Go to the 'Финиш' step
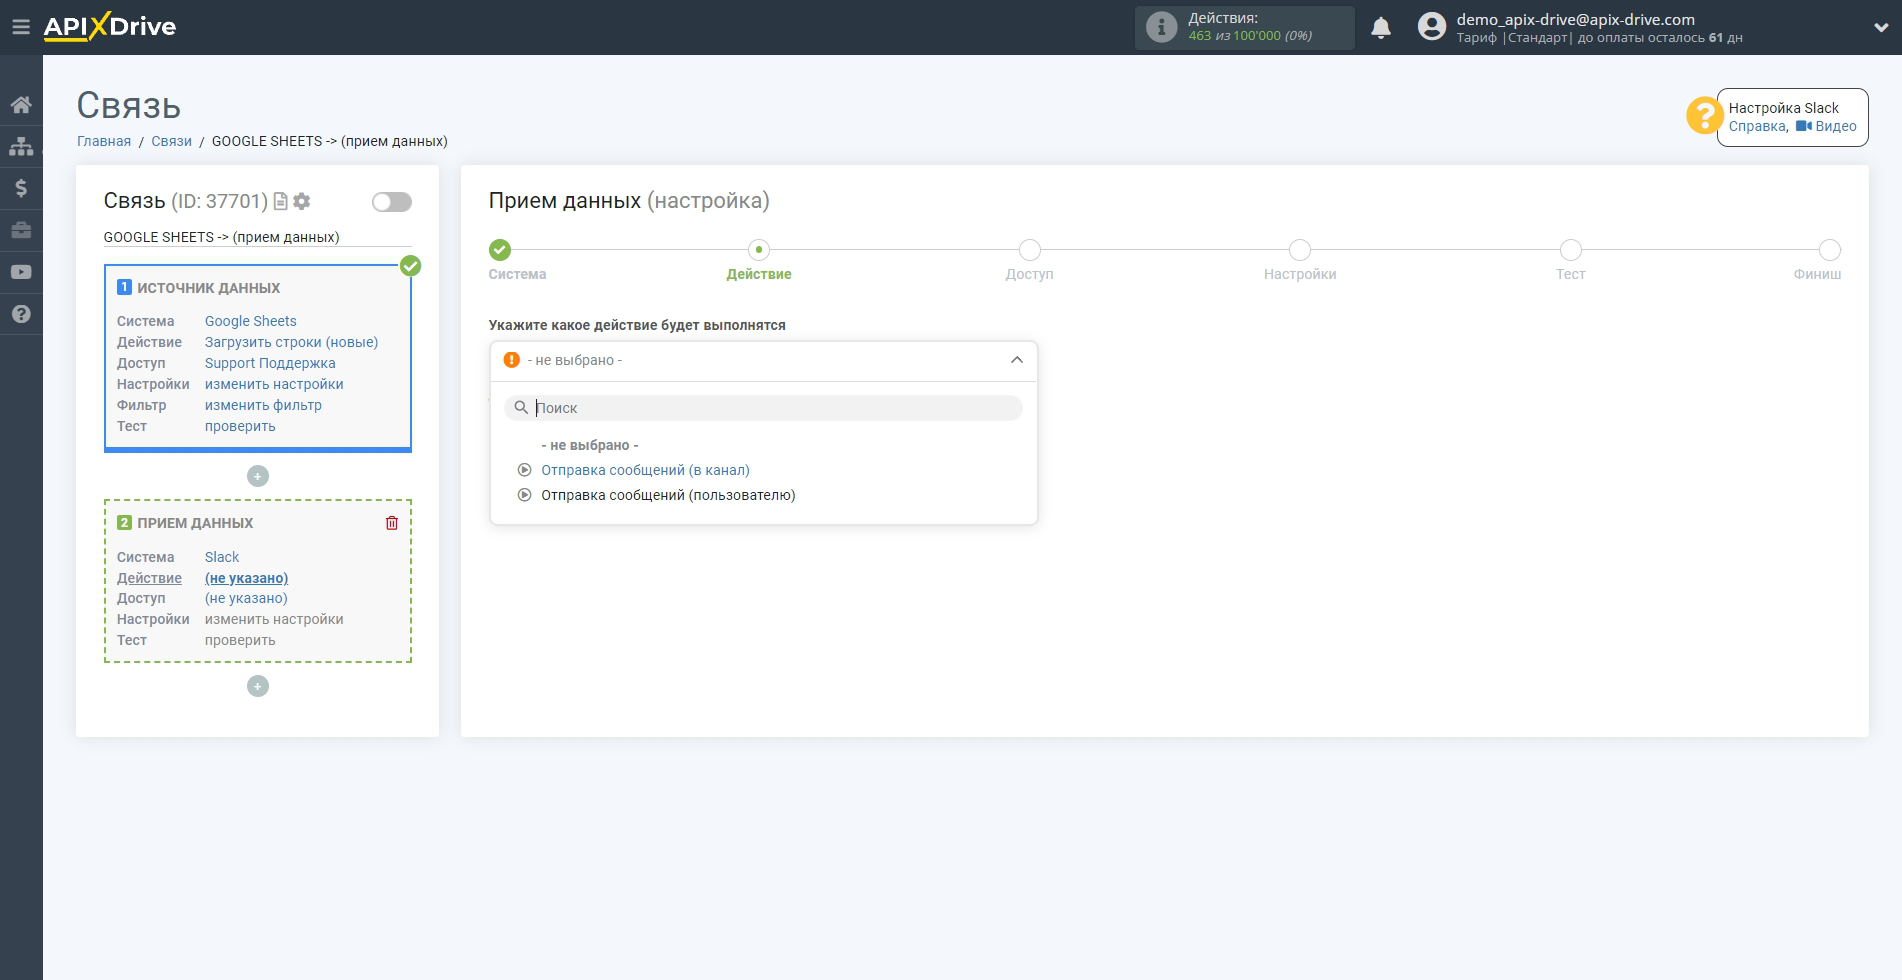The width and height of the screenshot is (1902, 980). pyautogui.click(x=1830, y=250)
